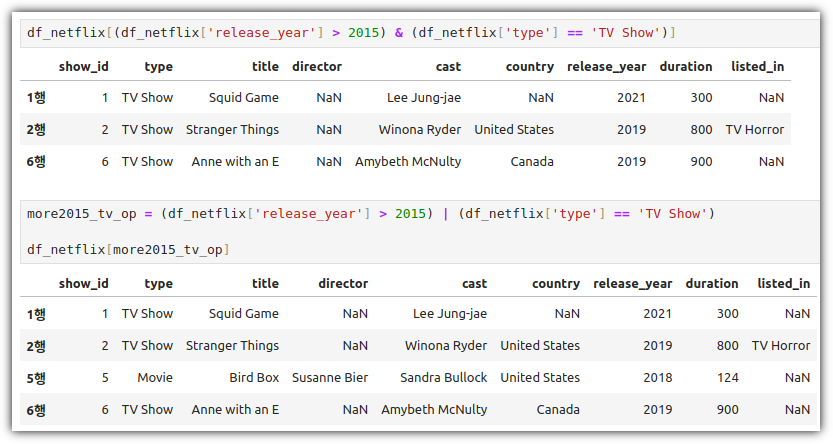Click 'Canada' in the | filter result table
833x444 pixels.
[x=558, y=409]
